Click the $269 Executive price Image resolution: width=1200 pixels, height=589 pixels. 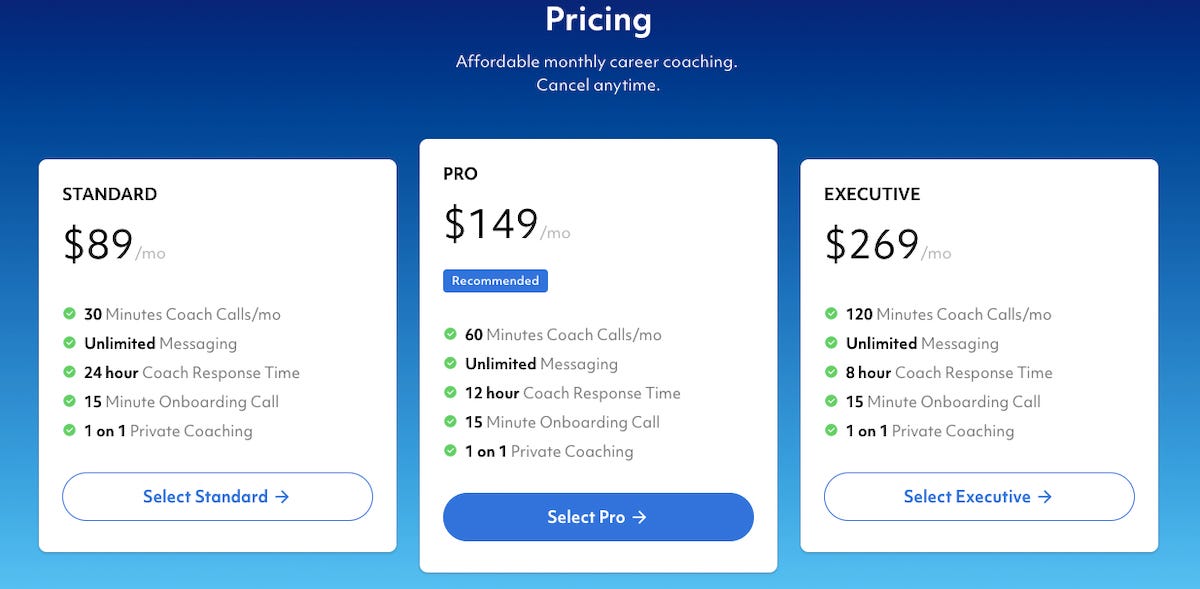(872, 245)
